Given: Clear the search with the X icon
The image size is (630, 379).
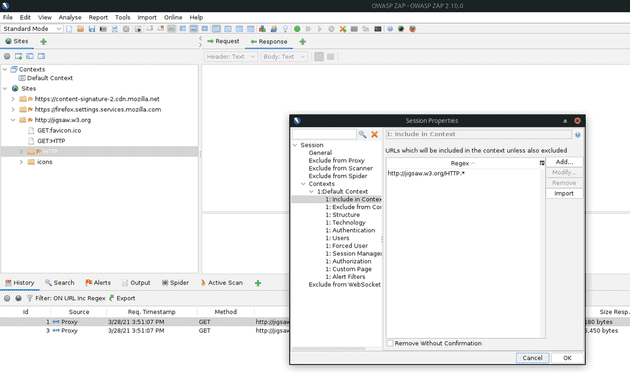Looking at the screenshot, I should tap(374, 135).
